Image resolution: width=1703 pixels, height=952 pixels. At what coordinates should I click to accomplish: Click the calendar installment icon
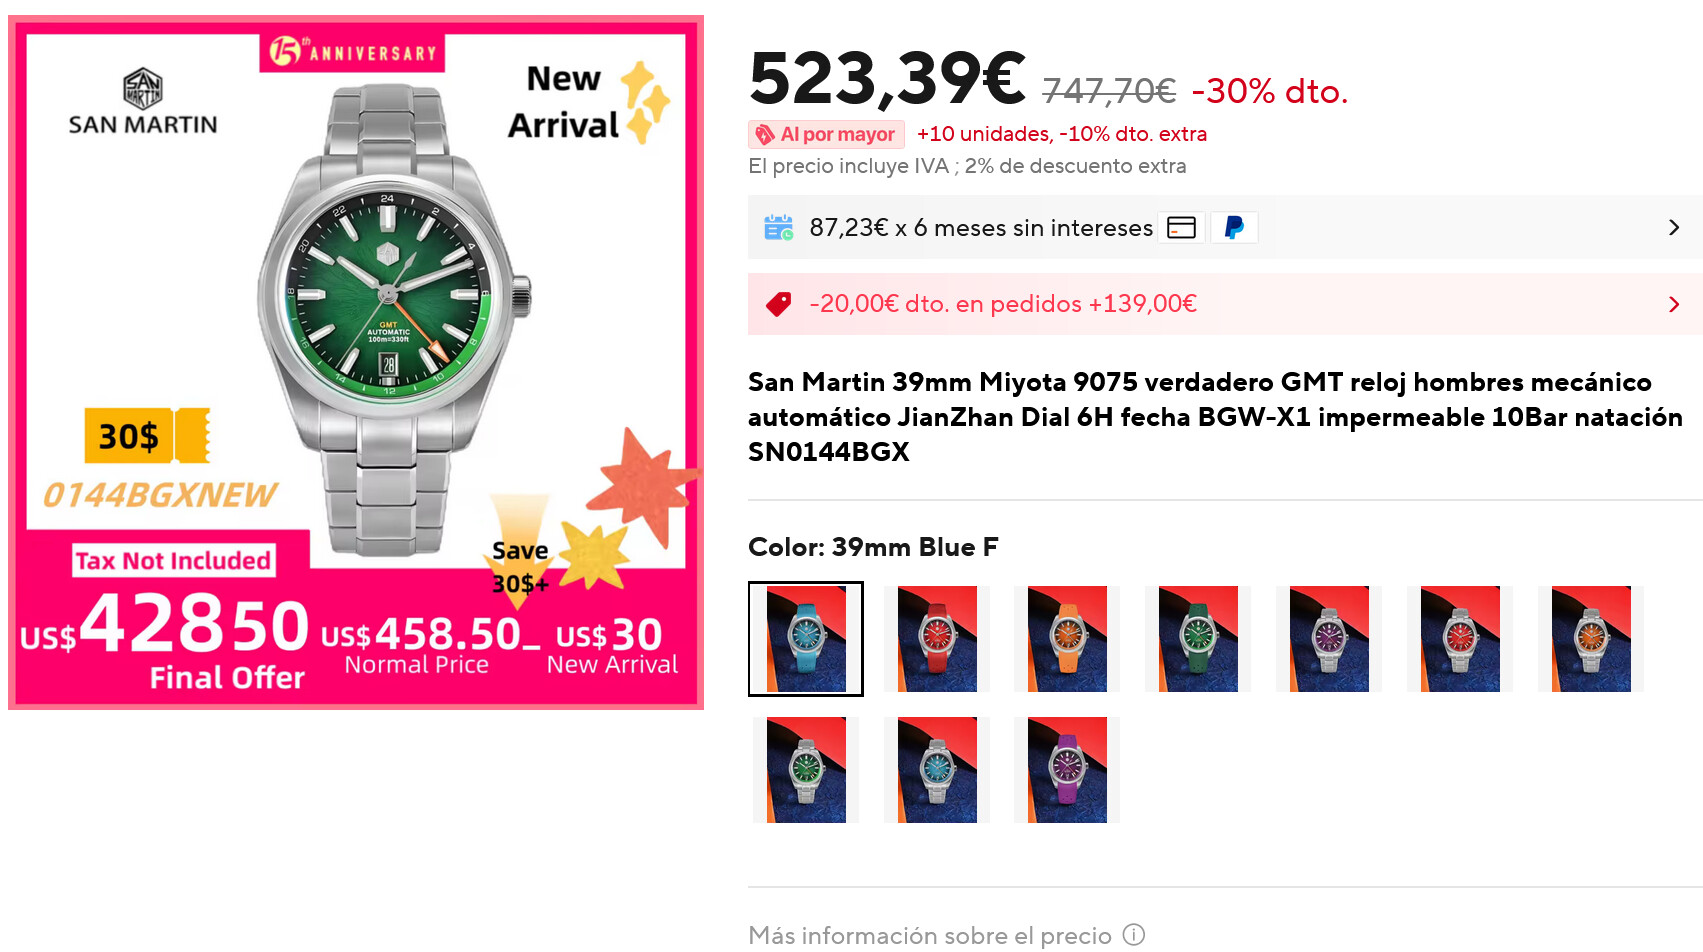[778, 228]
